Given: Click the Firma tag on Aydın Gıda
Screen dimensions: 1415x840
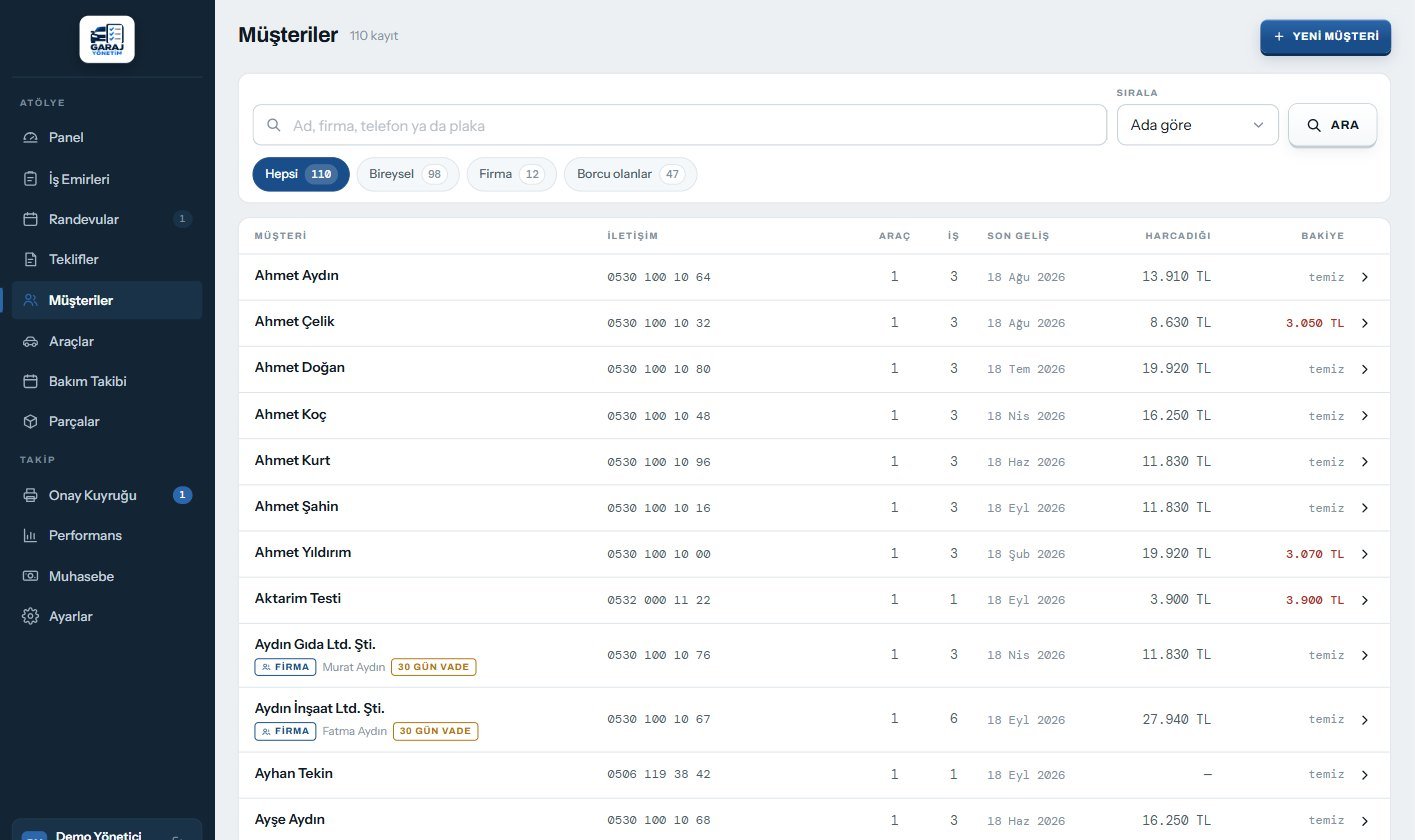Looking at the screenshot, I should click(285, 667).
